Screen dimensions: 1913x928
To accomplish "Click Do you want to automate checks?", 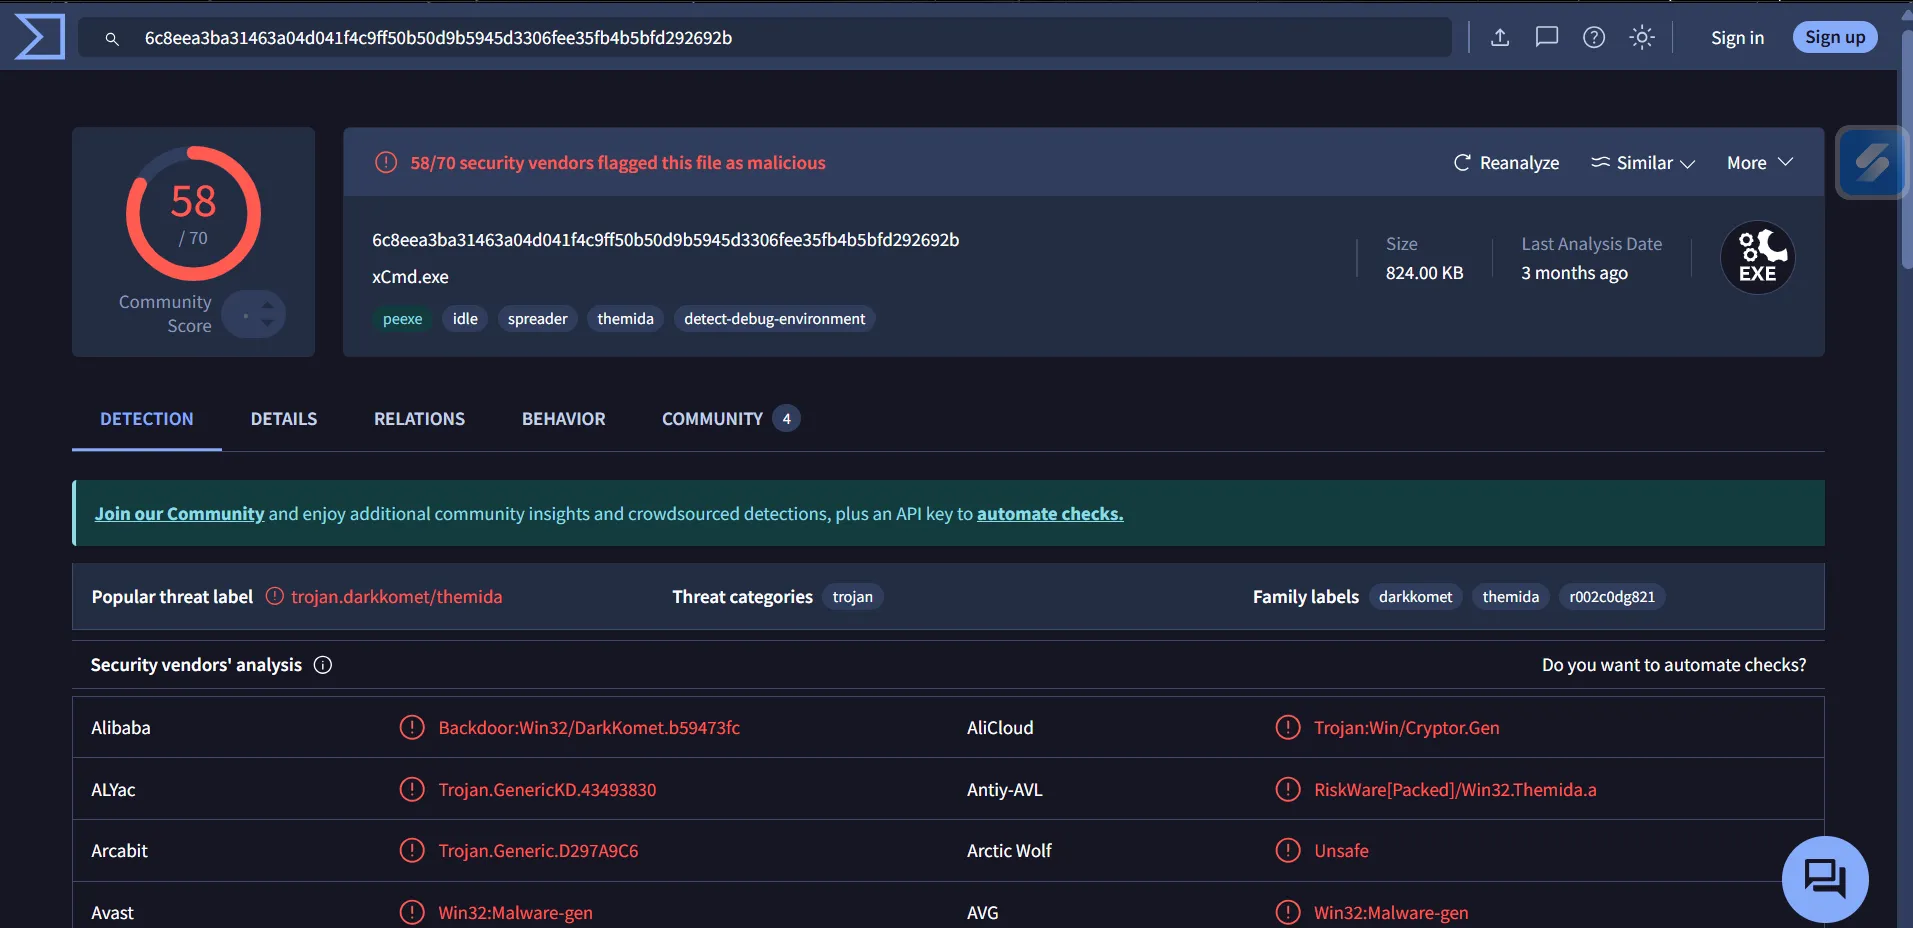I will [1674, 665].
